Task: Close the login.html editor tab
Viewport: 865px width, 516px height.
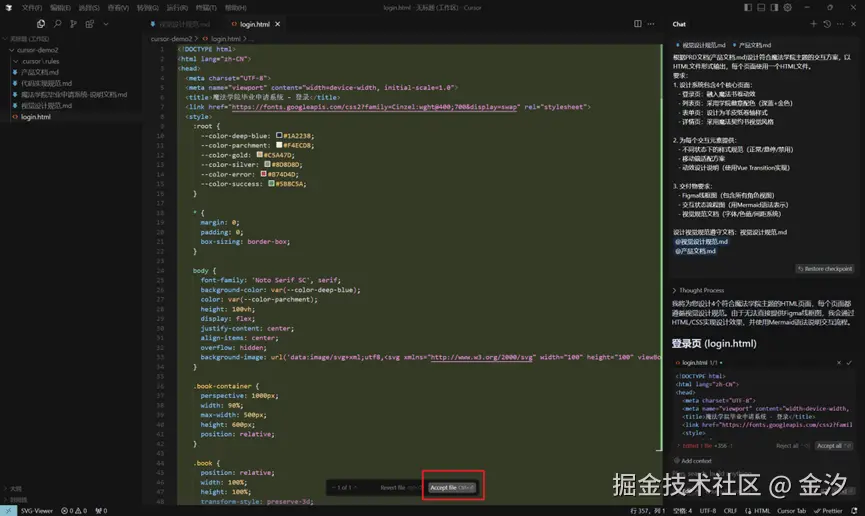Action: click(277, 24)
